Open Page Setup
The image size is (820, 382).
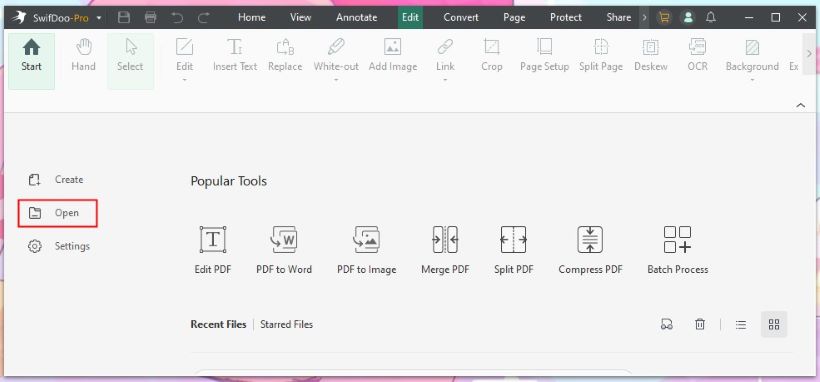coord(544,56)
